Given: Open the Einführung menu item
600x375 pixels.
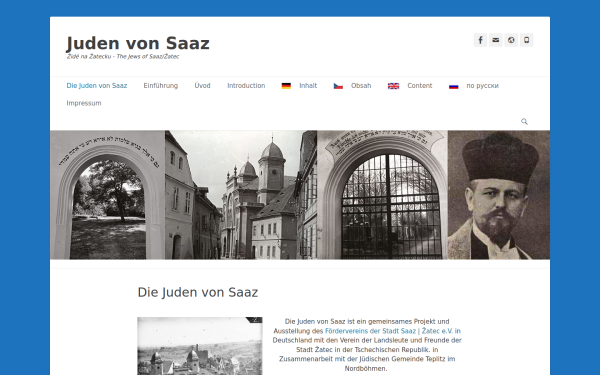Looking at the screenshot, I should [161, 86].
